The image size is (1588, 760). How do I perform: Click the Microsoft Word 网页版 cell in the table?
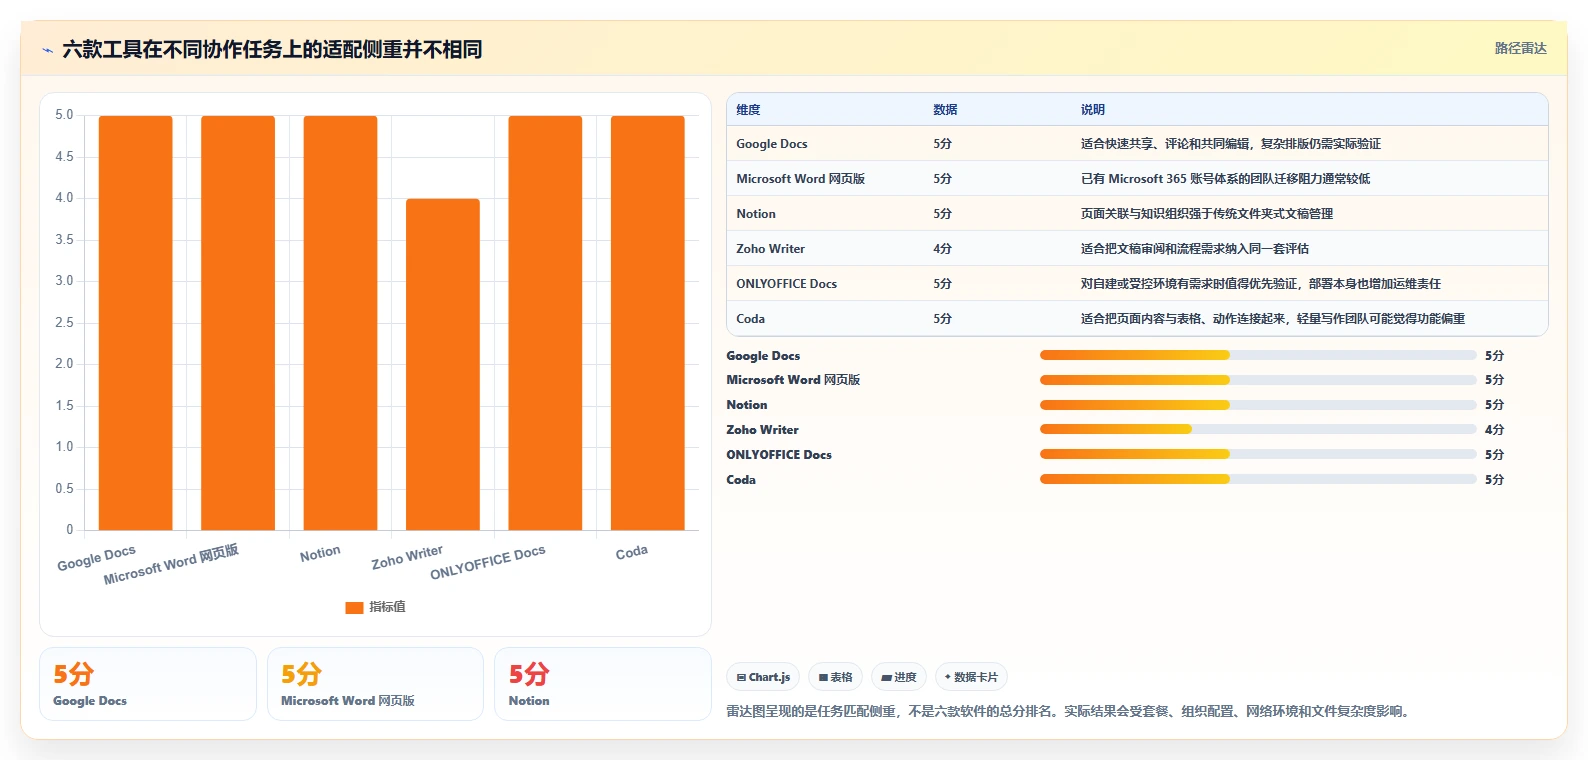[801, 179]
